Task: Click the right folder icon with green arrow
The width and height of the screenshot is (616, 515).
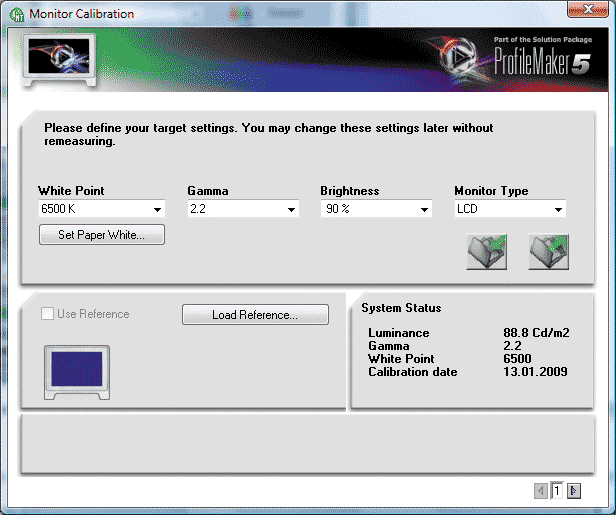Action: point(549,251)
